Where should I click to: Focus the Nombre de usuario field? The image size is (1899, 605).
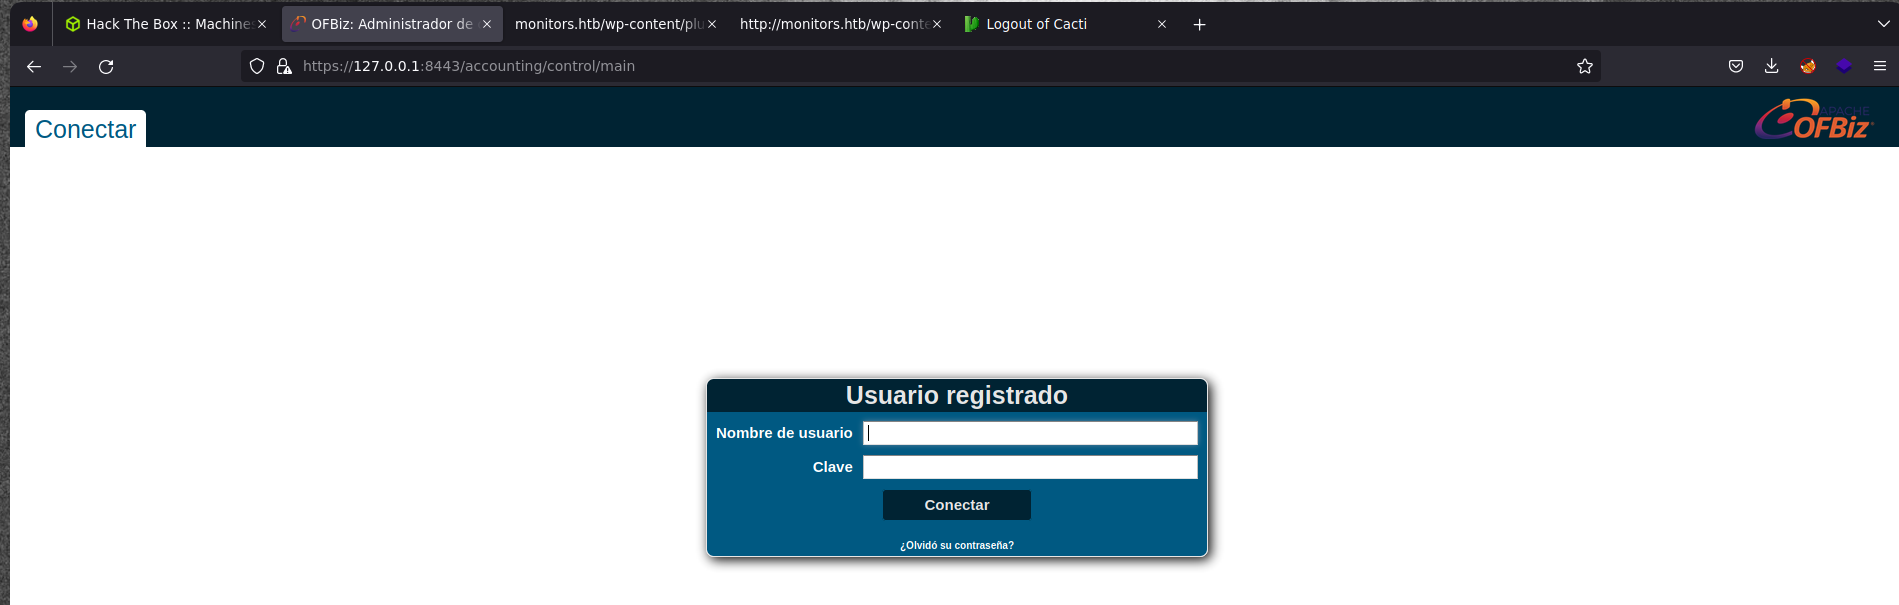1029,433
